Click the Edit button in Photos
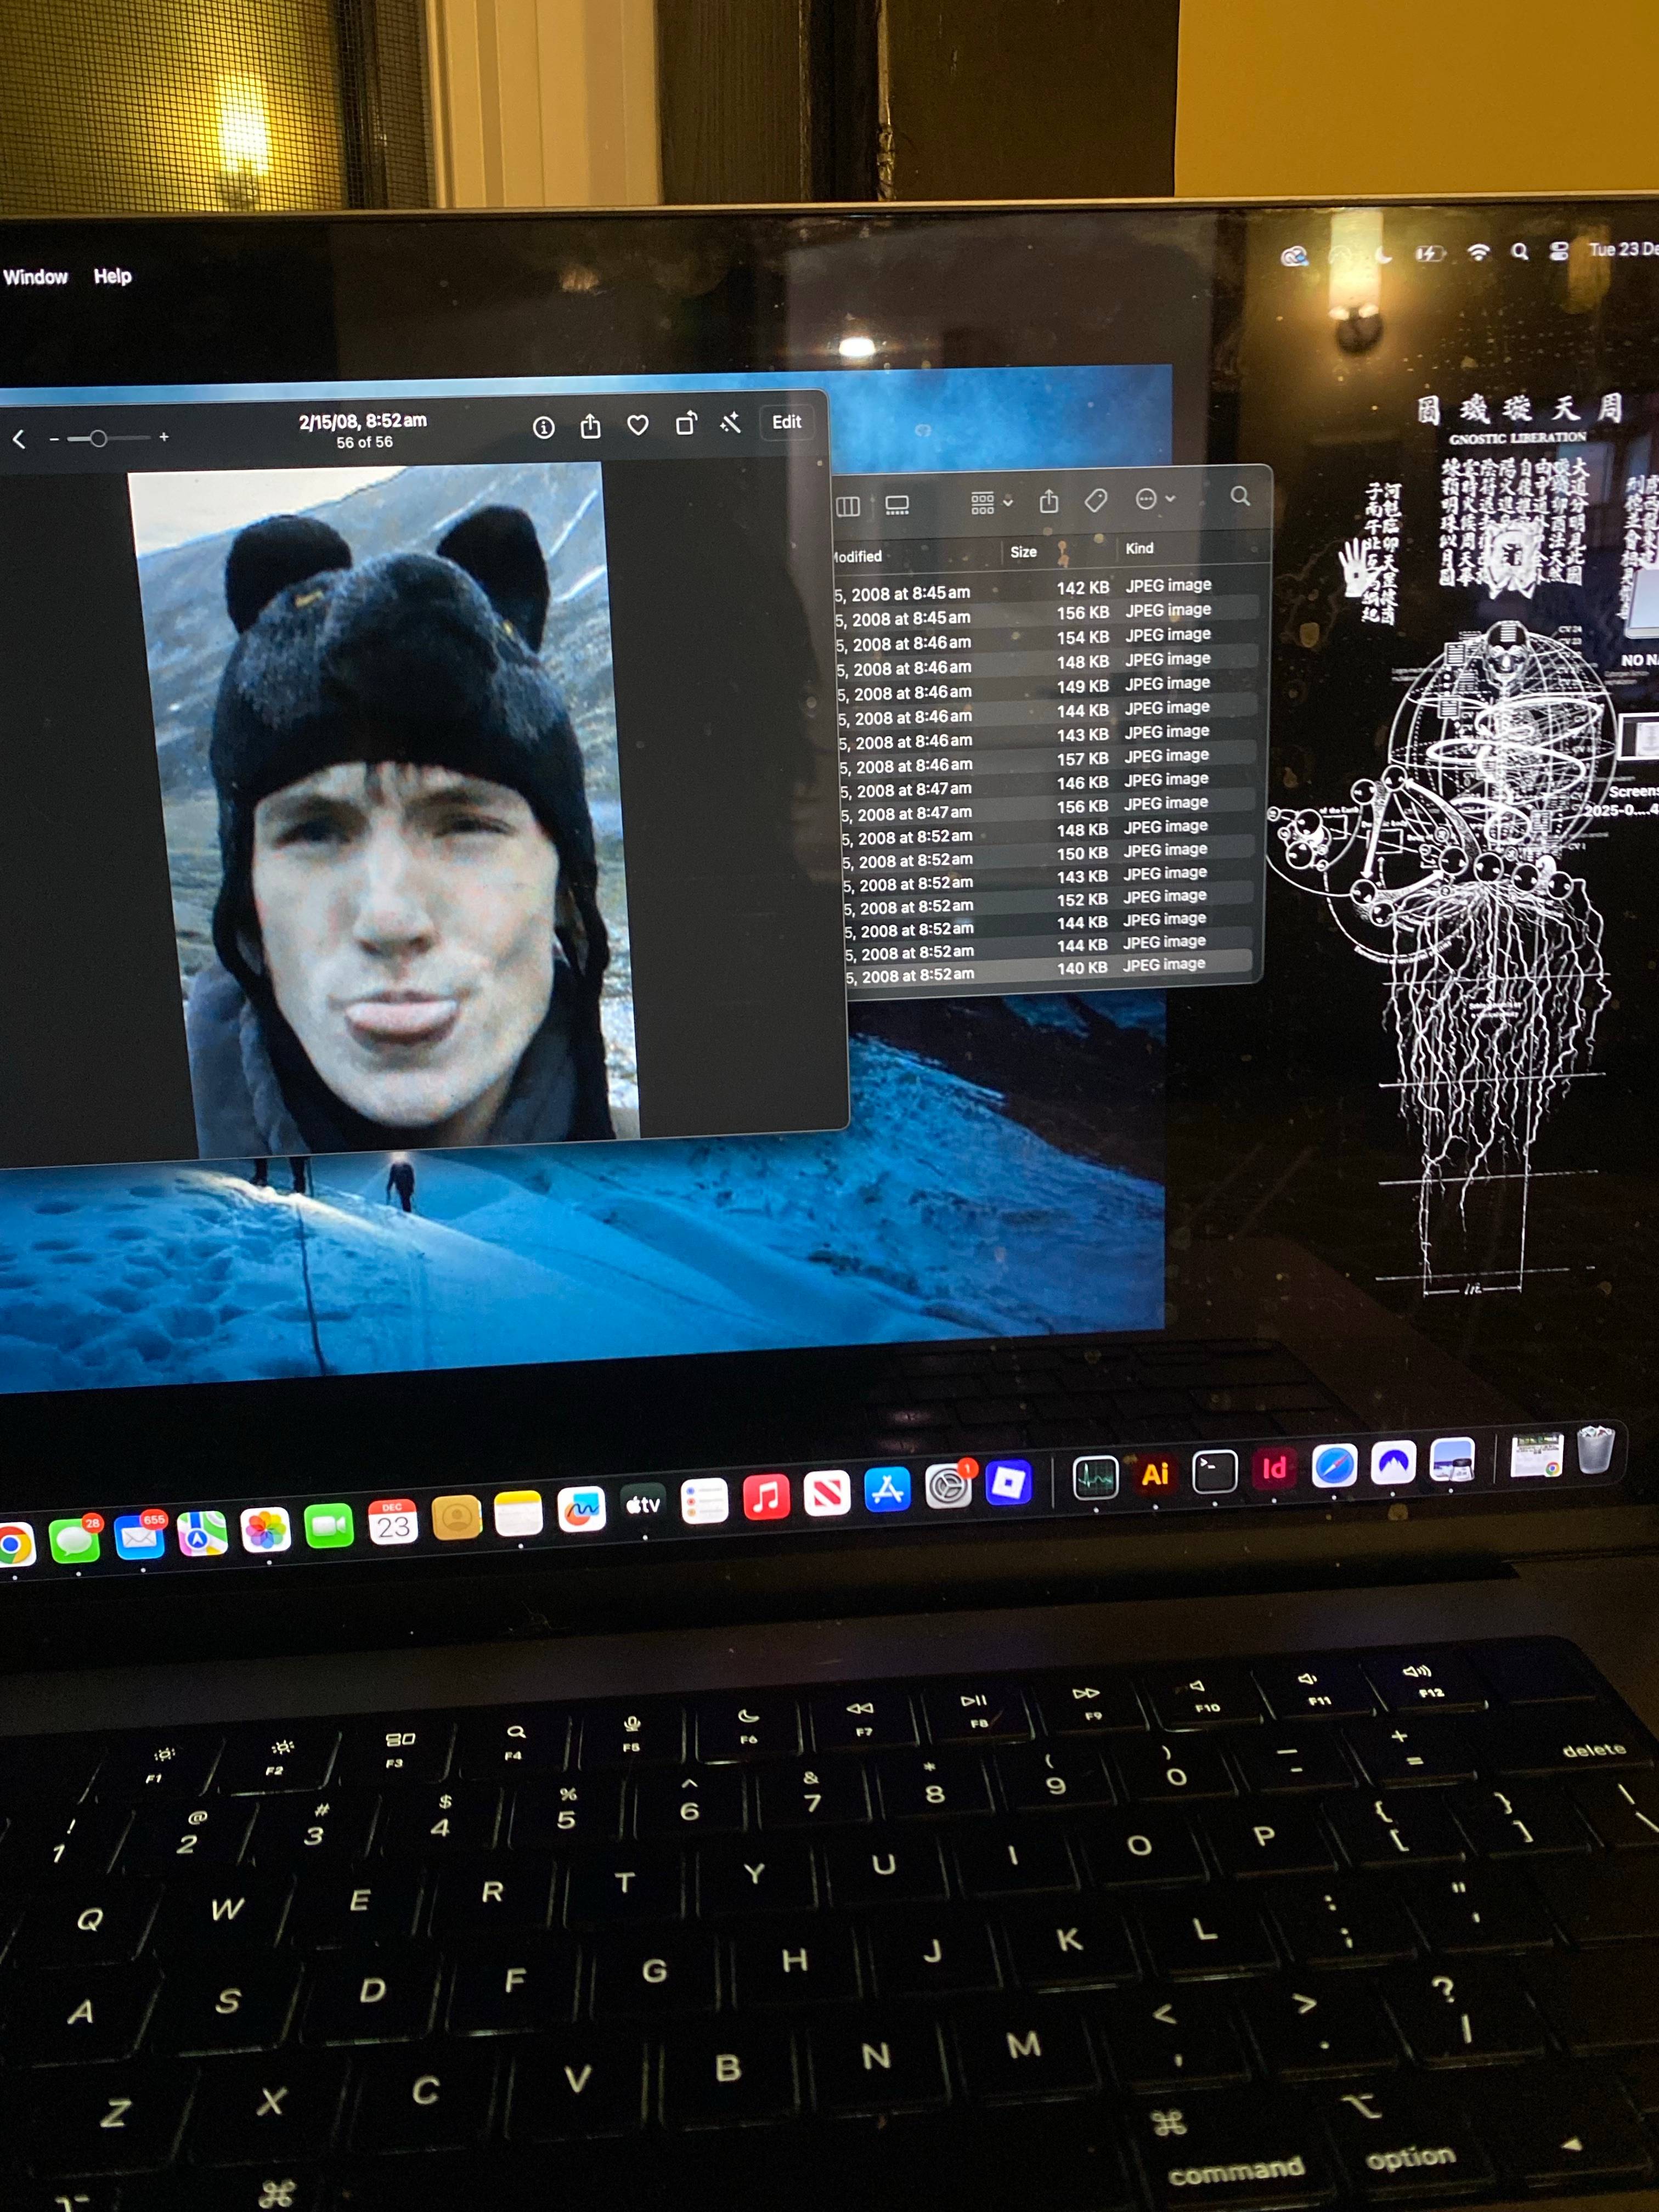The height and width of the screenshot is (2212, 1659). click(786, 422)
